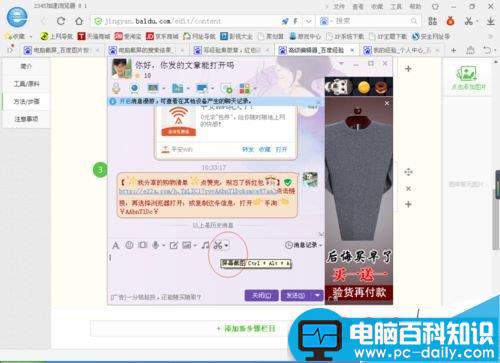Click 添加新步骤栏目 link below chat

(246, 329)
